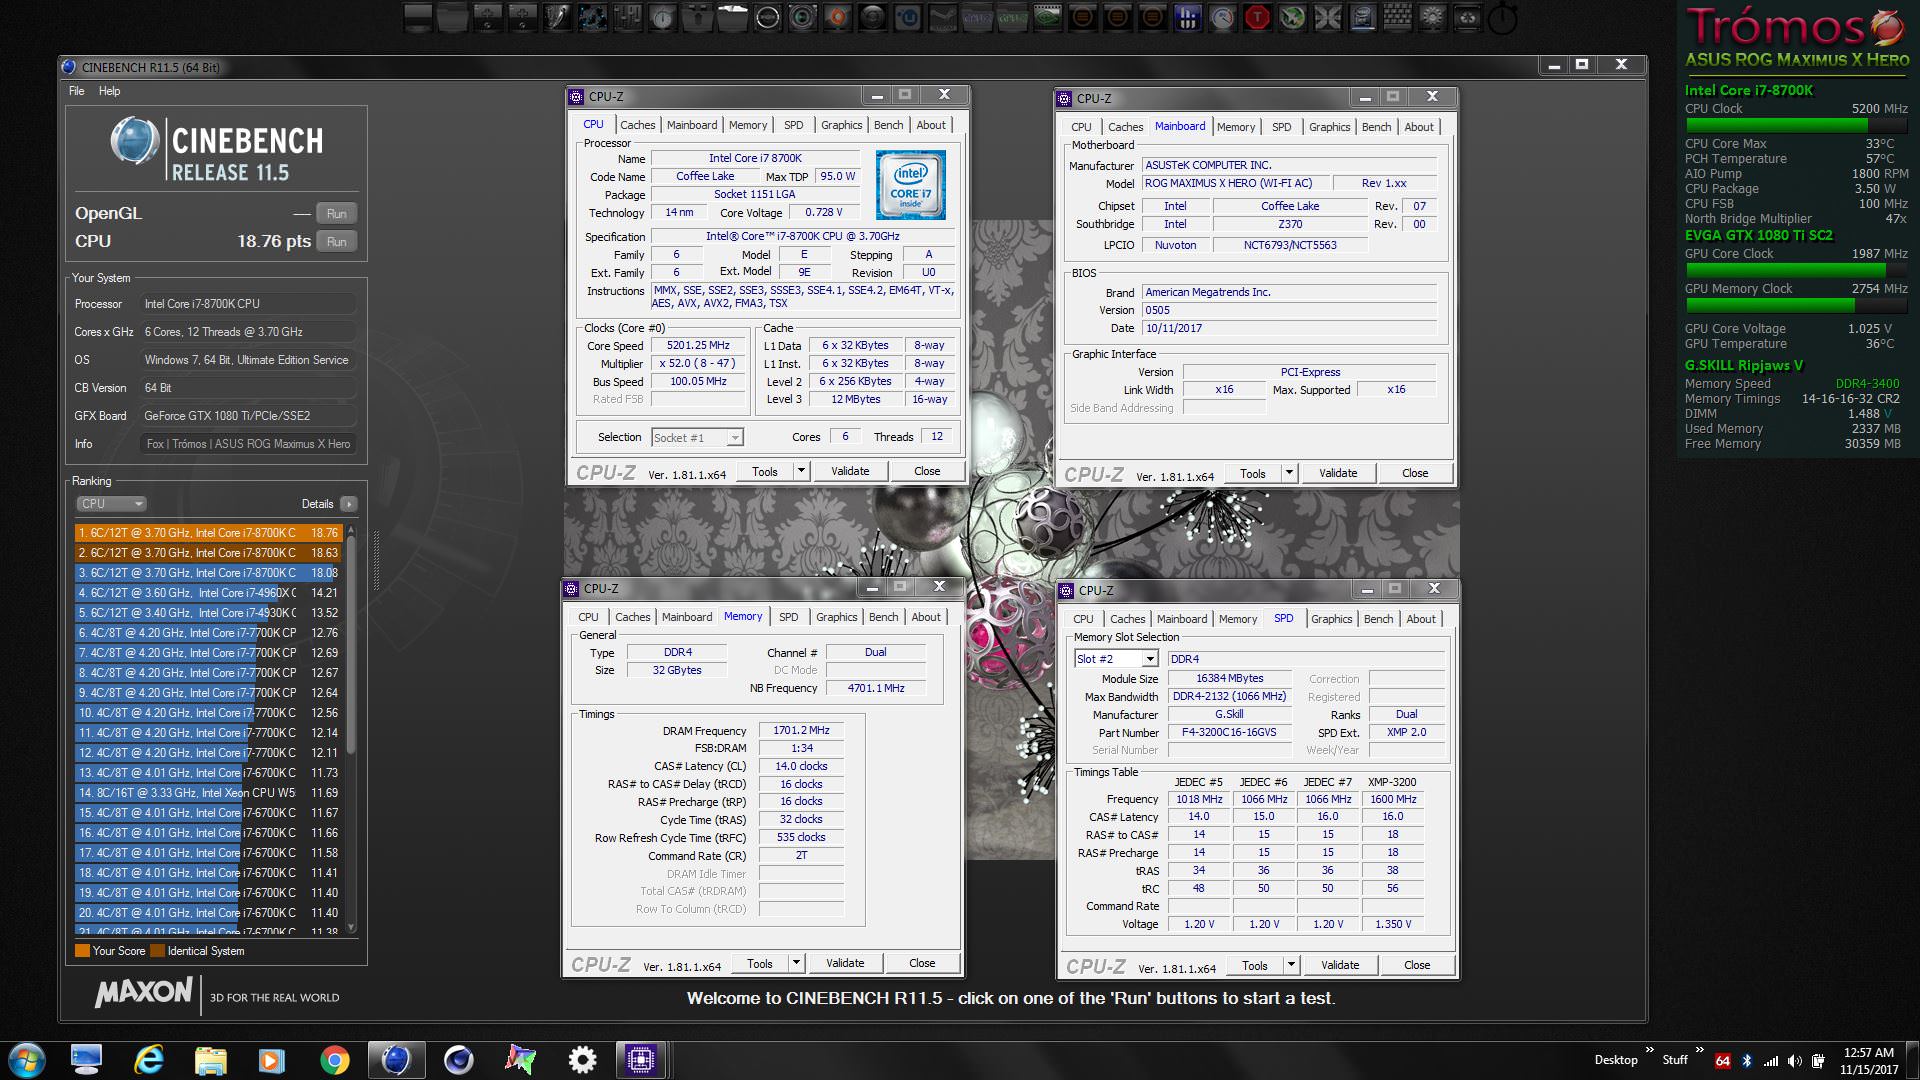Expand Tools dropdown arrow in CPU-Z Mainboard window
Viewport: 1920px width, 1080px height.
coord(1289,473)
